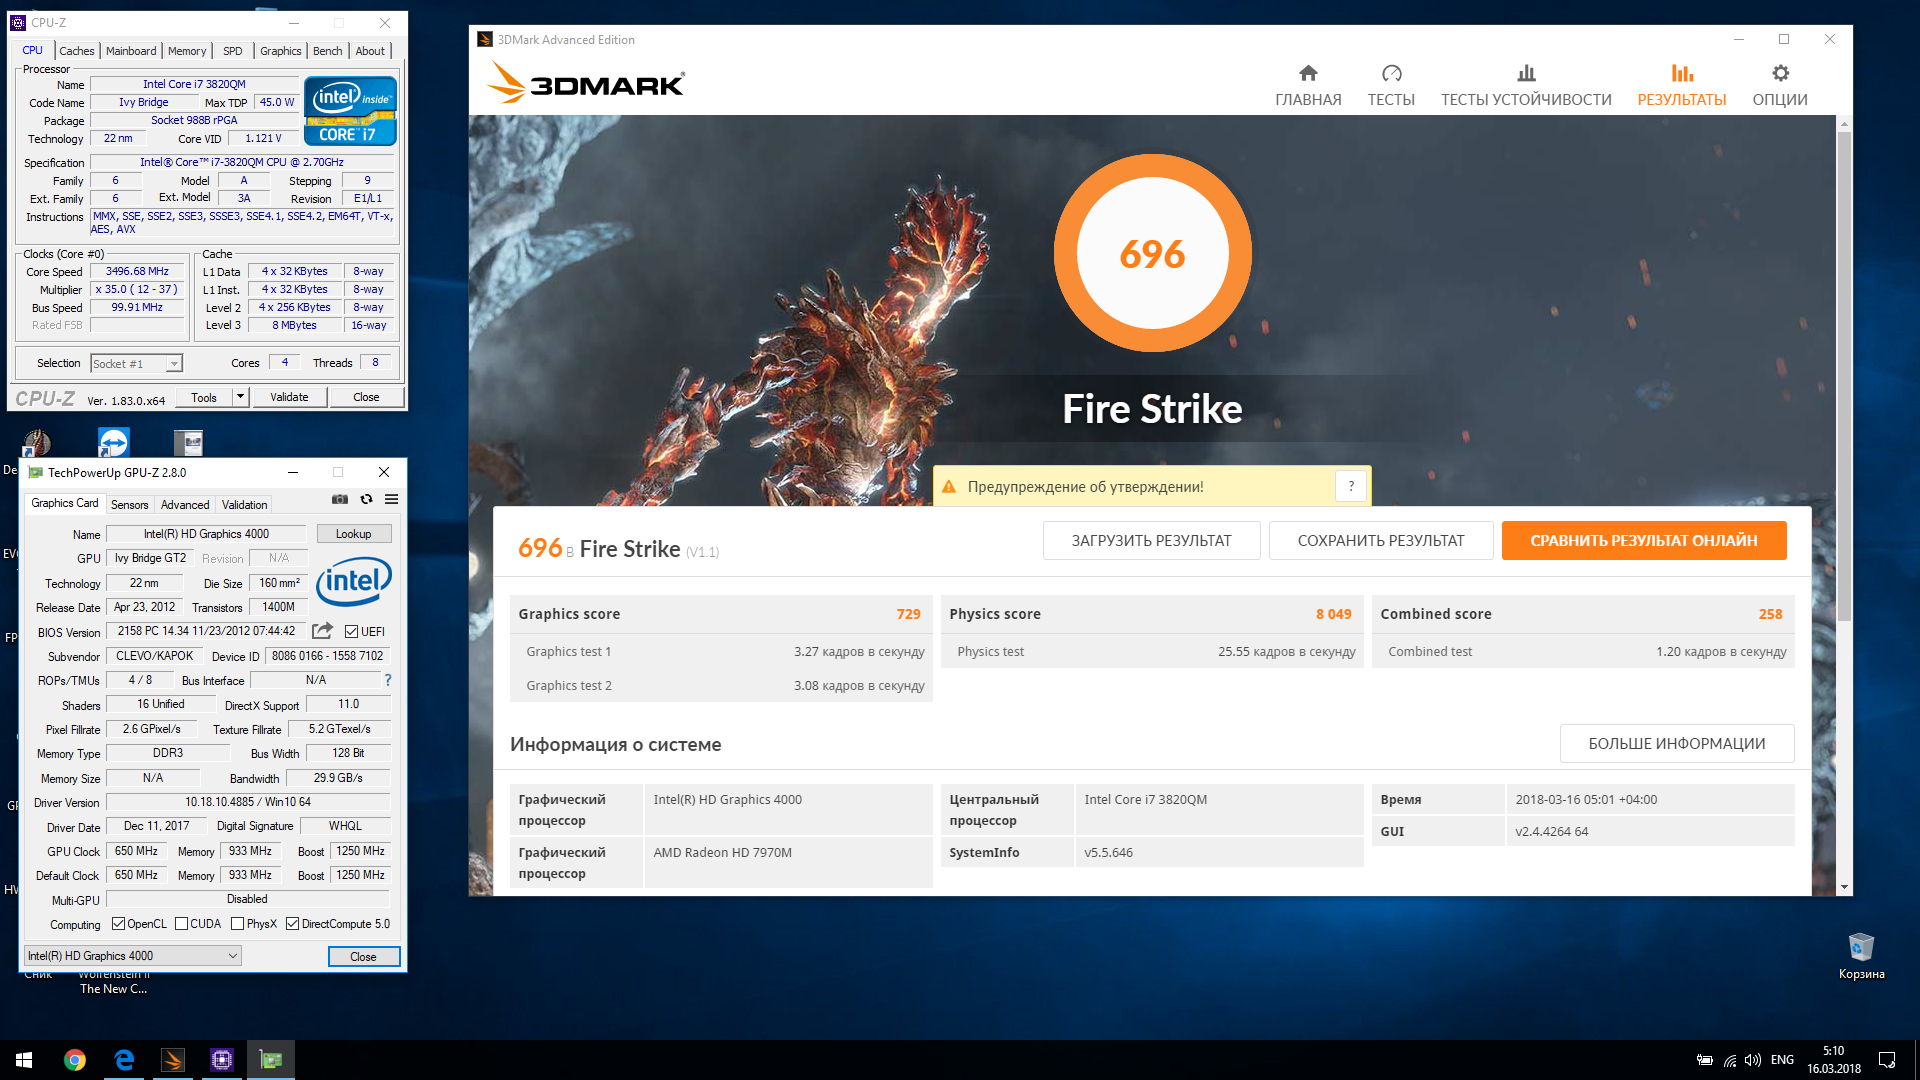Switch to the Mainboard tab in CPU-Z
The image size is (1920, 1080).
click(131, 51)
